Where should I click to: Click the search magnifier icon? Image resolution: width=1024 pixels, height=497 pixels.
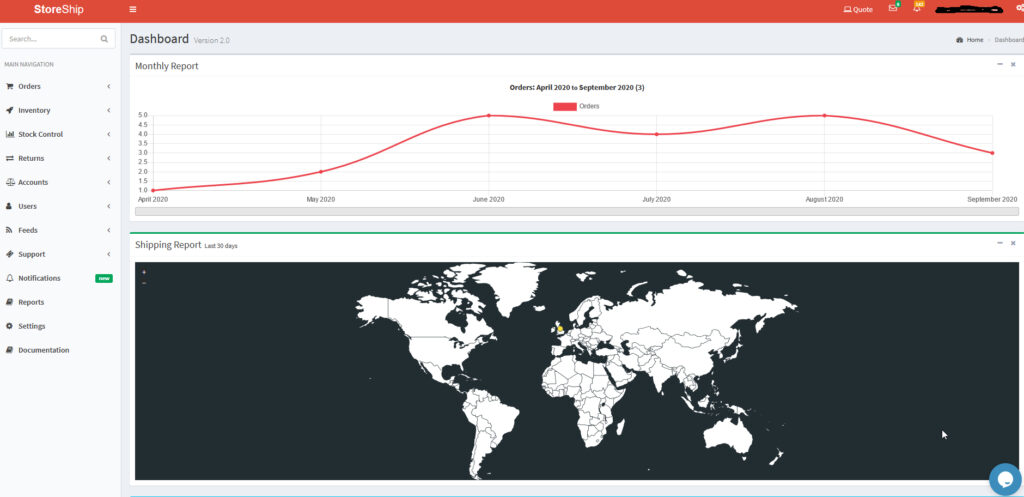point(104,39)
